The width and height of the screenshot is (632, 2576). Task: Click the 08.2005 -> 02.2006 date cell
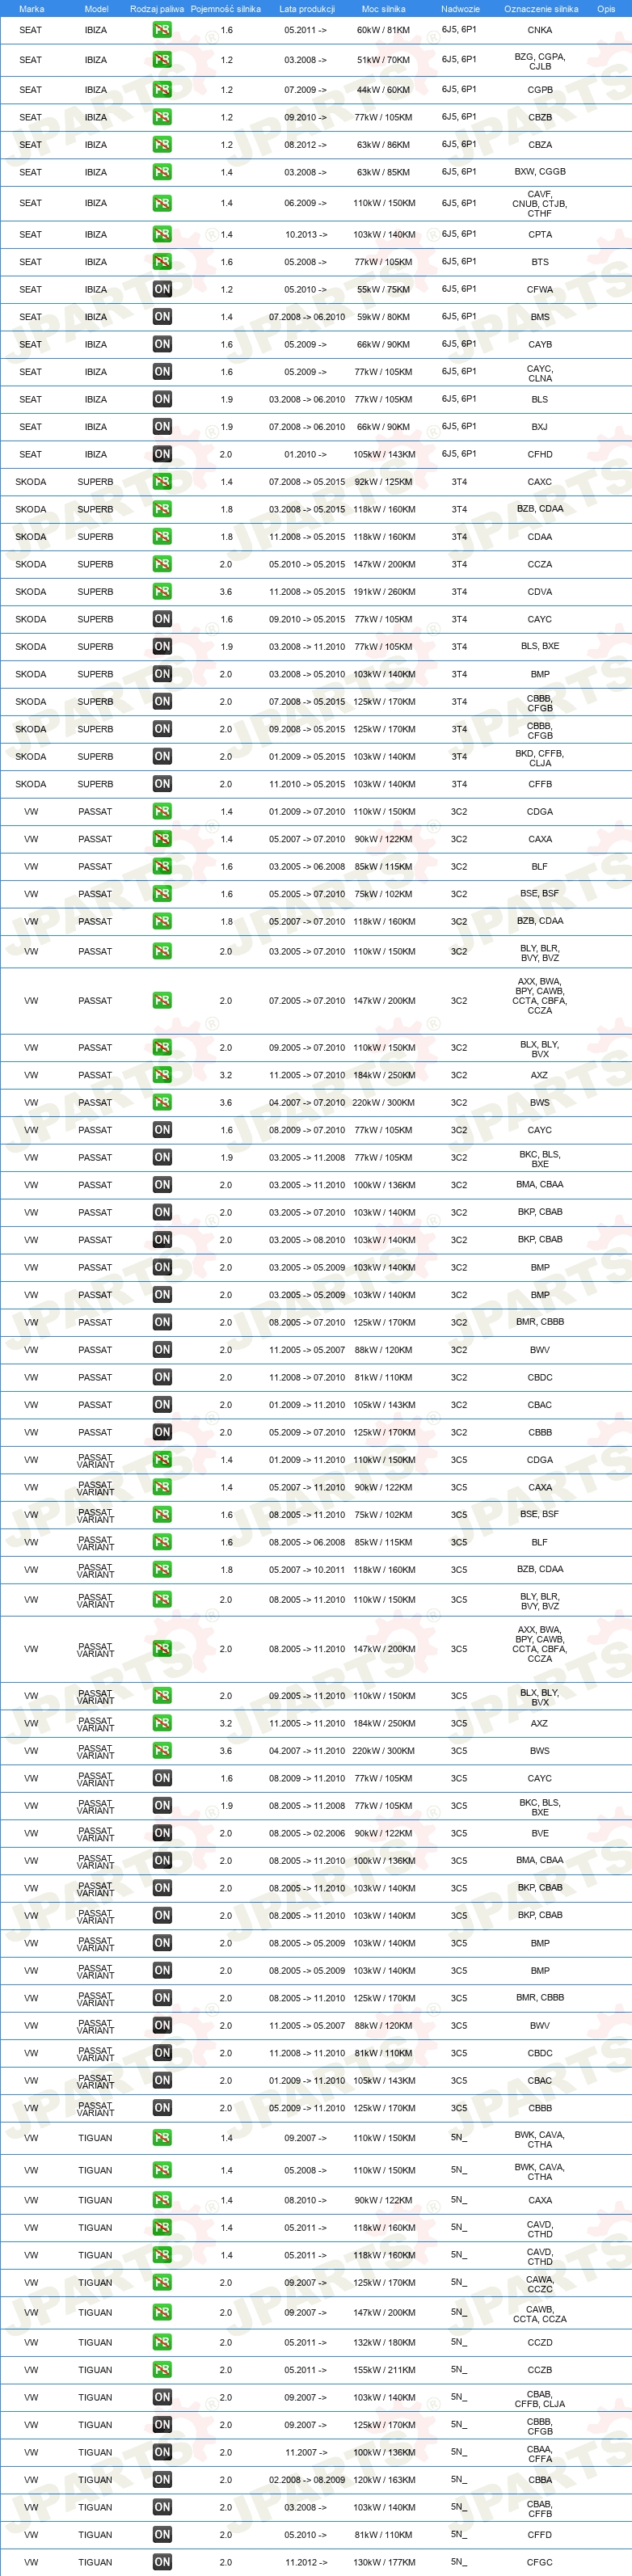[x=307, y=1833]
